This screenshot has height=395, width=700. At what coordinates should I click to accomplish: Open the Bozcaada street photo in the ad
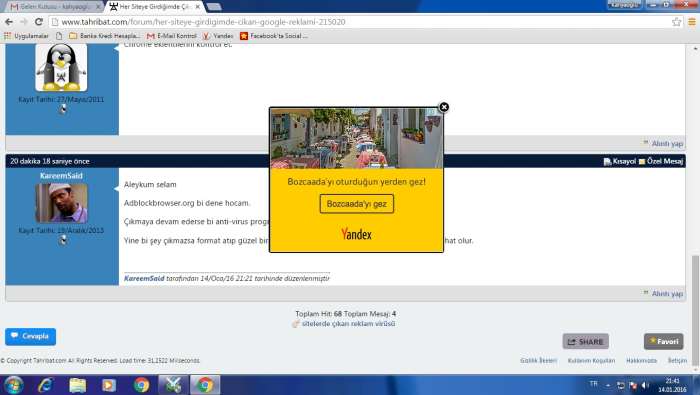pyautogui.click(x=357, y=138)
